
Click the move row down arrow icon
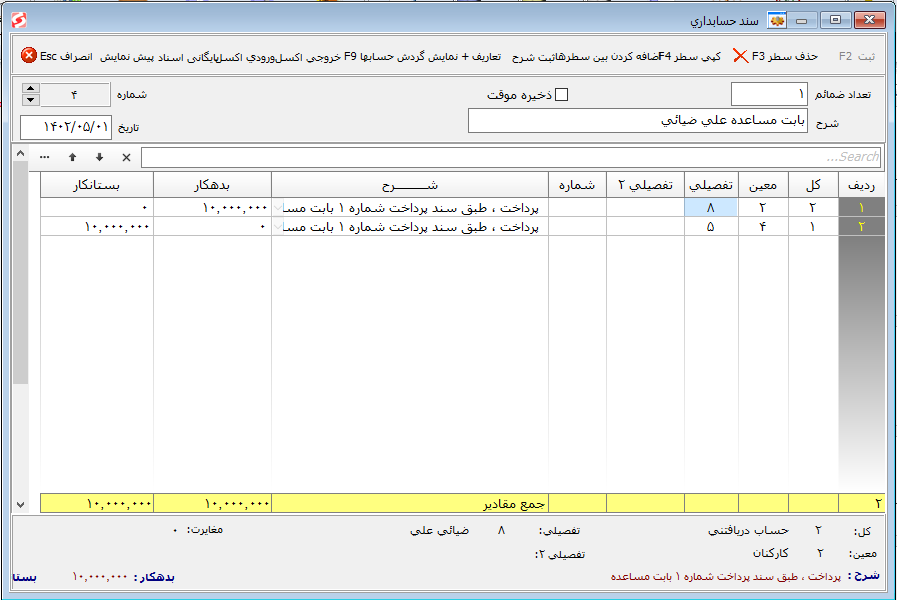point(100,157)
